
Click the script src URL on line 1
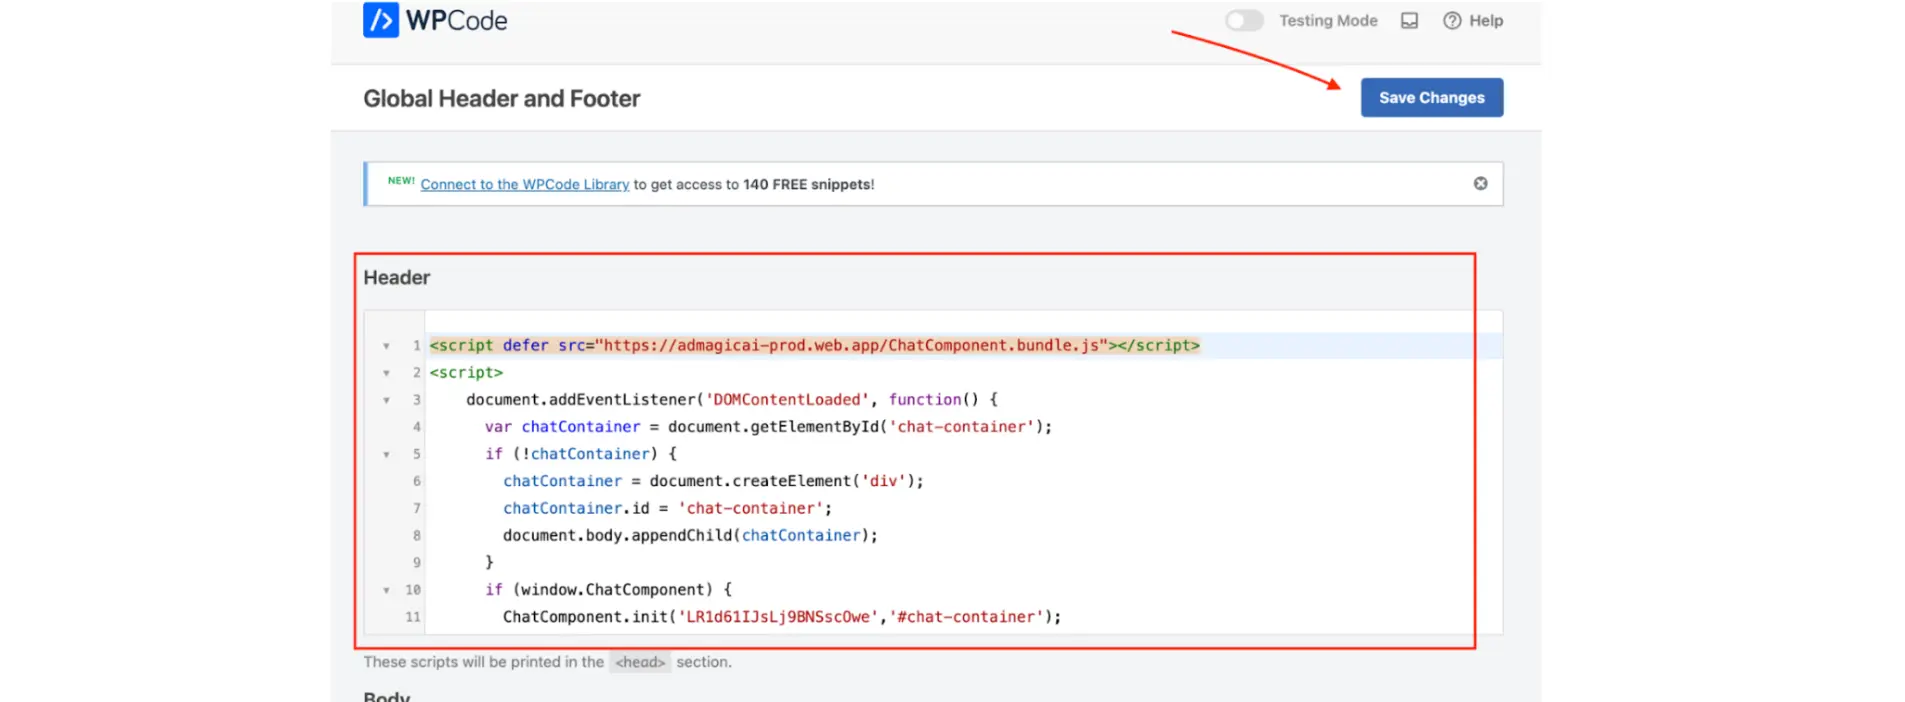tap(851, 346)
